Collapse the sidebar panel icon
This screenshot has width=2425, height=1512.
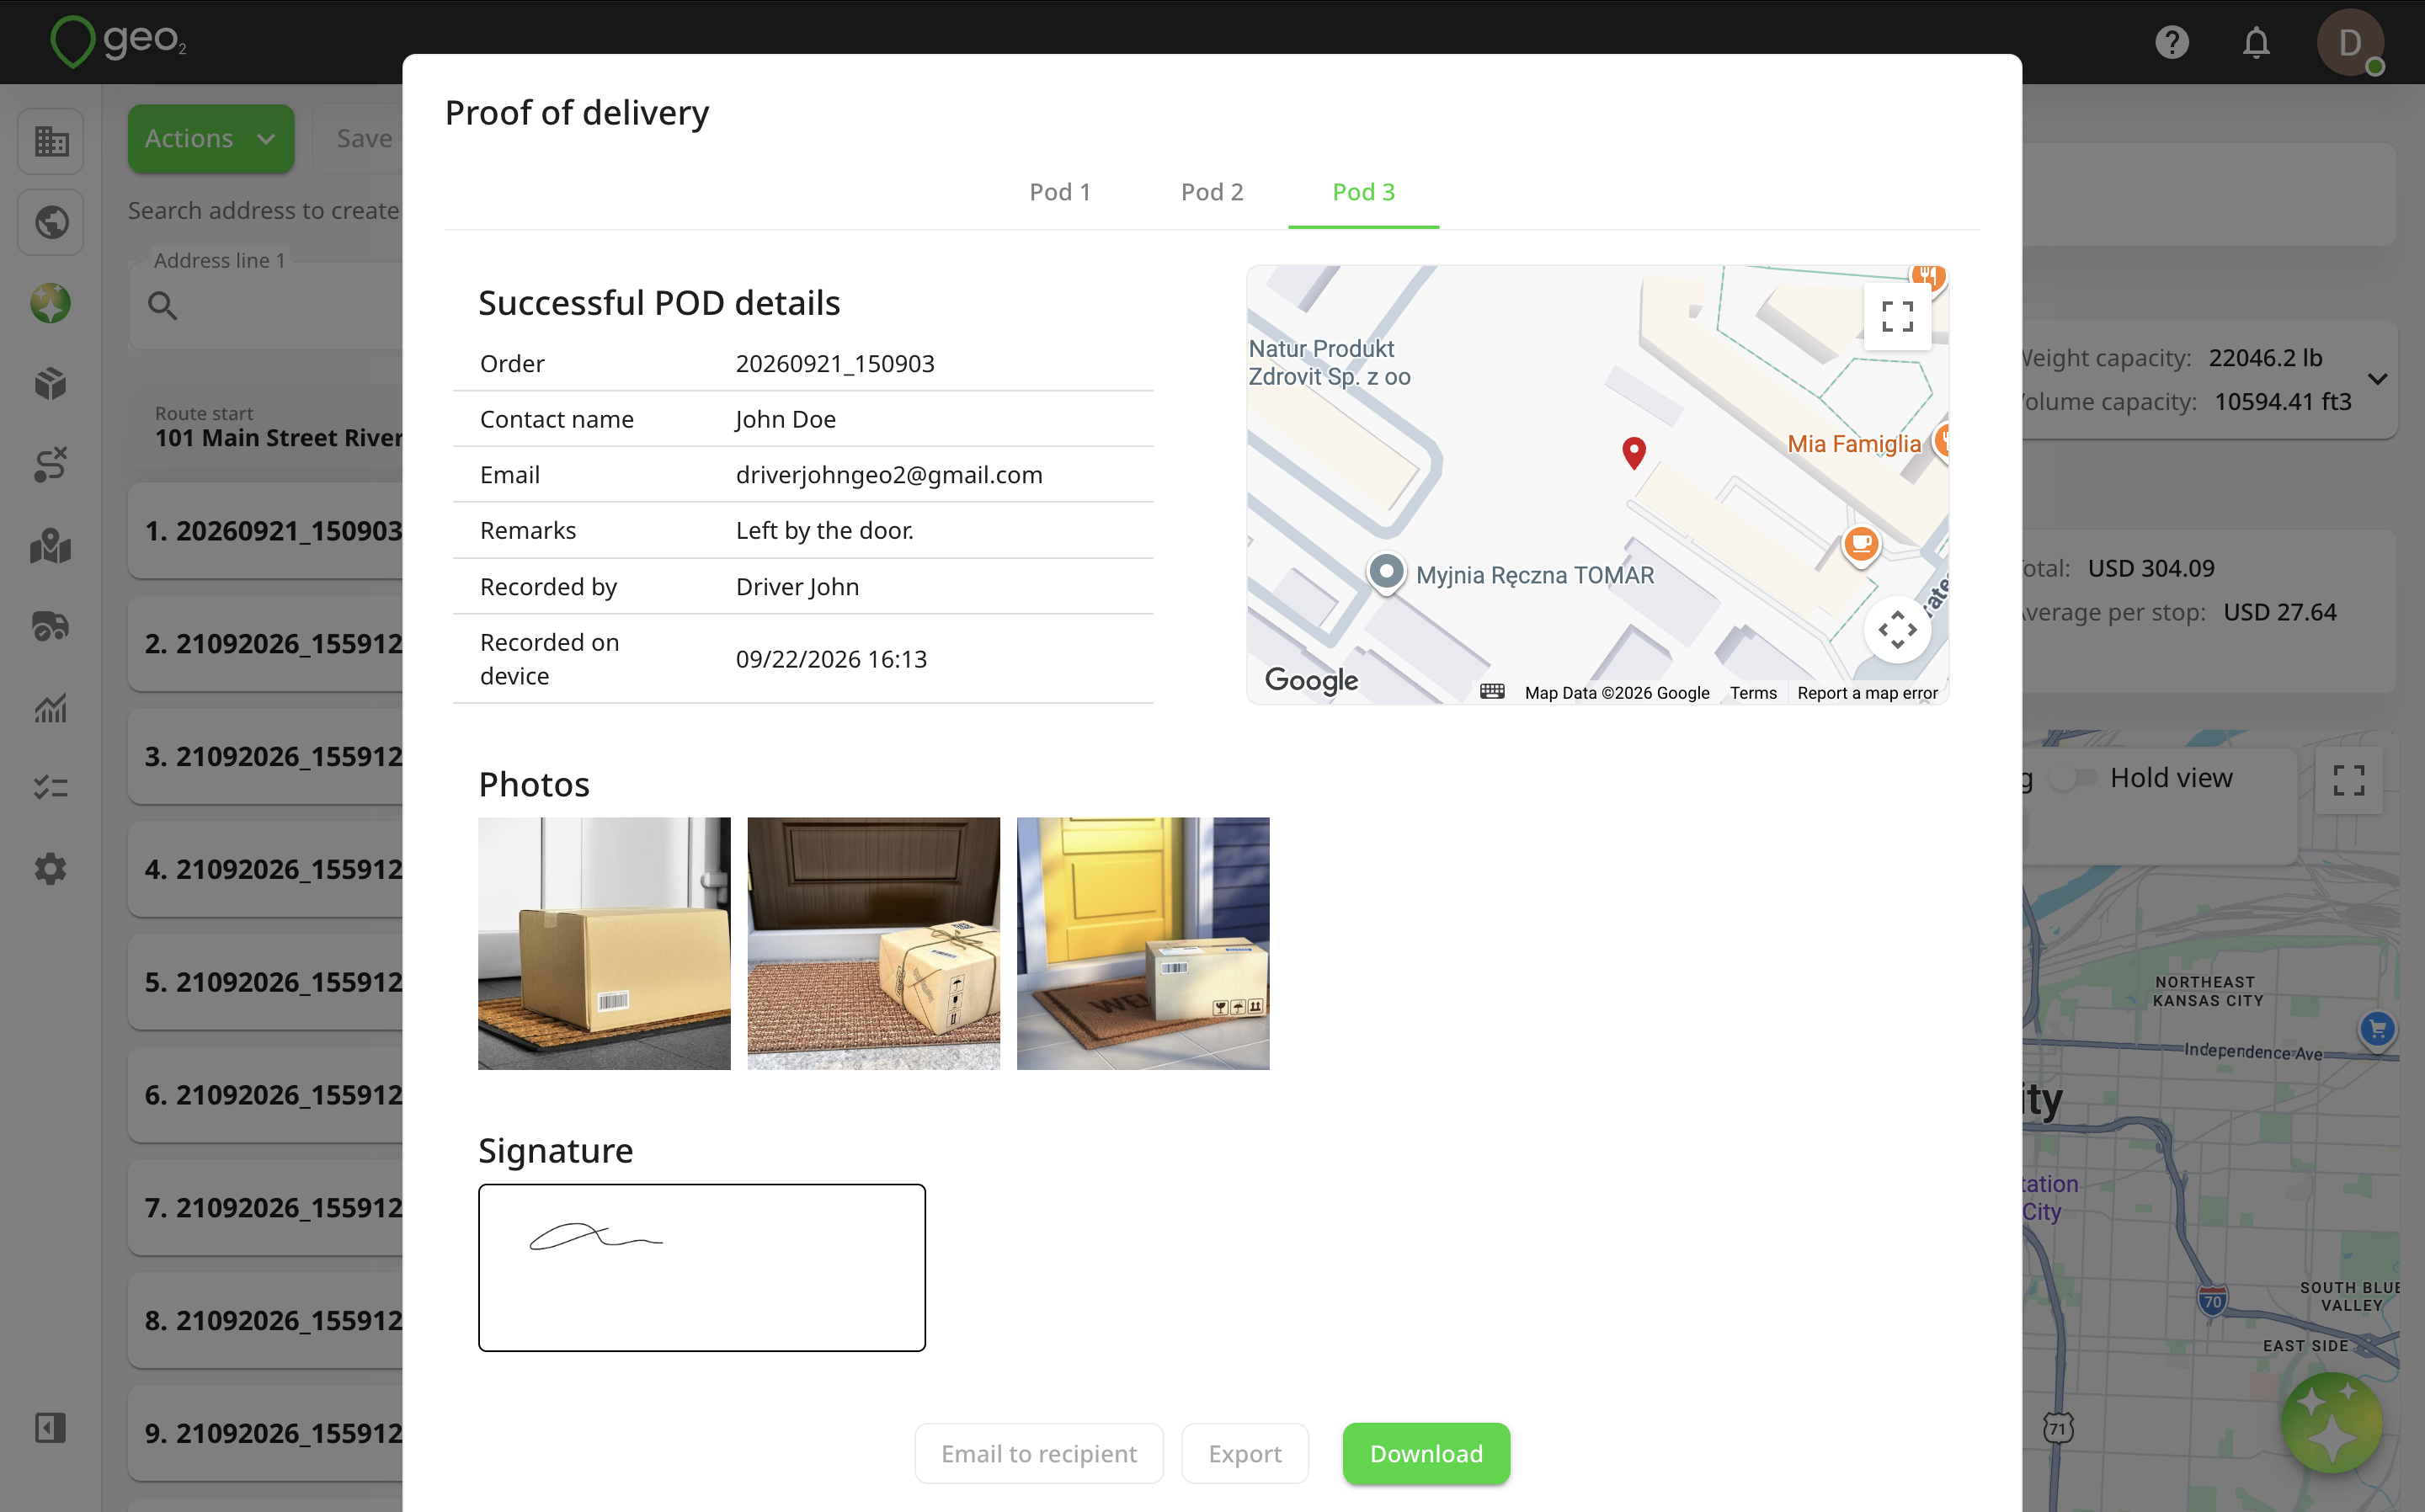(51, 1428)
